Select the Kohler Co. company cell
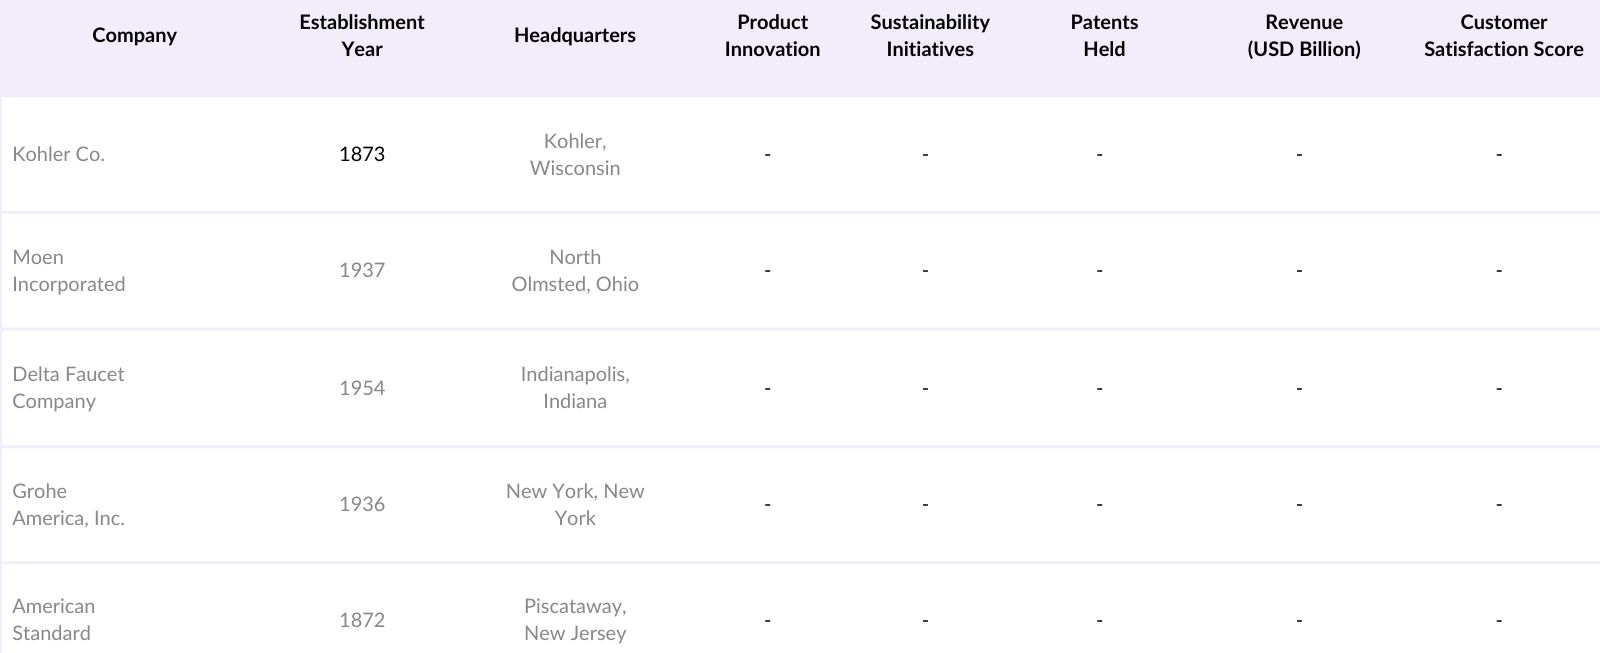This screenshot has width=1600, height=653. [x=58, y=154]
